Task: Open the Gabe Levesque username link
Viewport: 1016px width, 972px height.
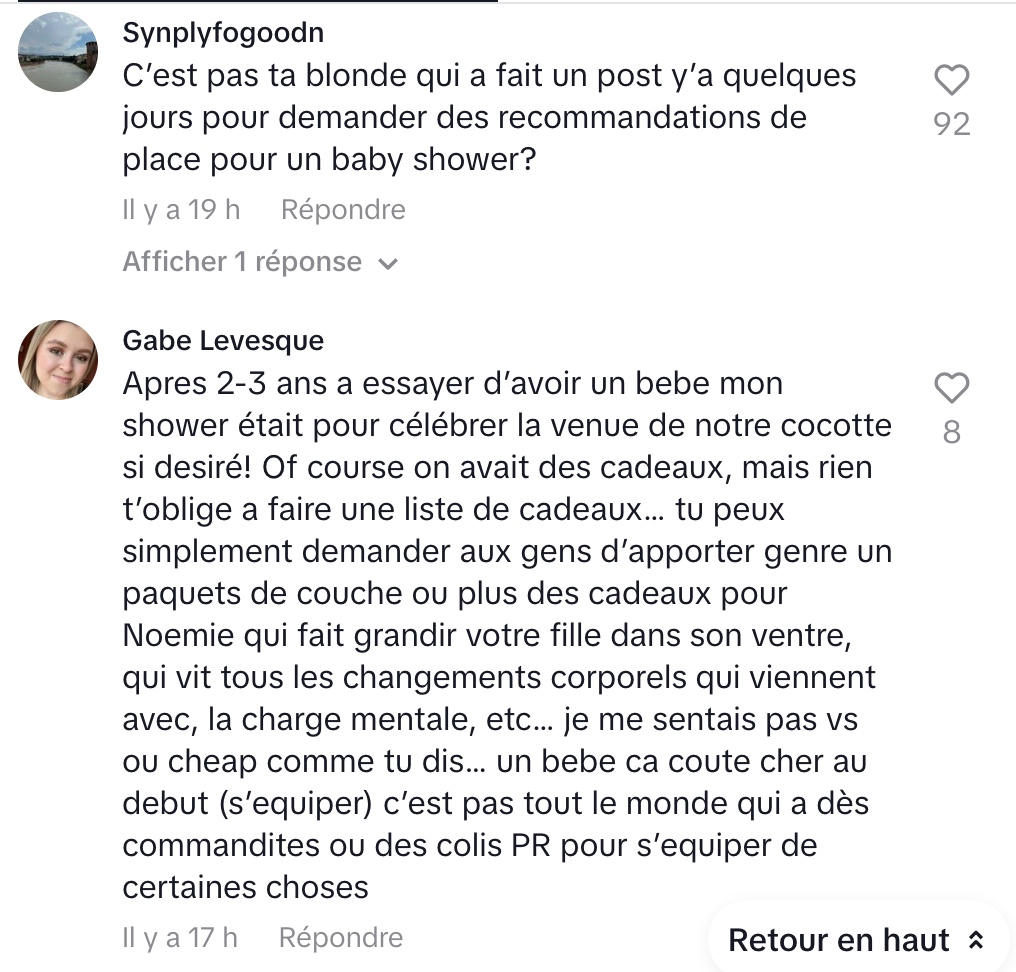Action: pyautogui.click(x=223, y=341)
